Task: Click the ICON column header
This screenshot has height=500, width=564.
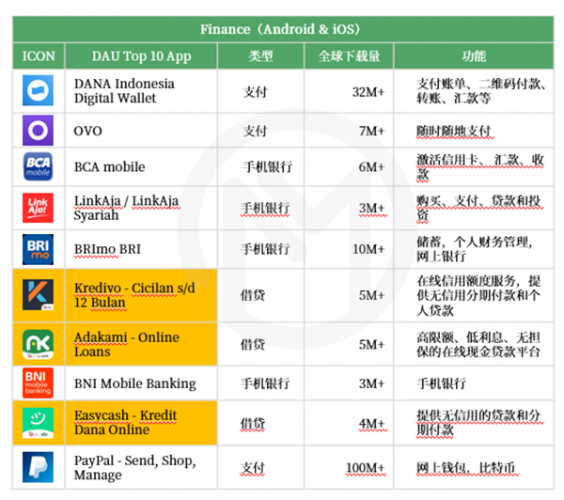Action: coord(38,56)
